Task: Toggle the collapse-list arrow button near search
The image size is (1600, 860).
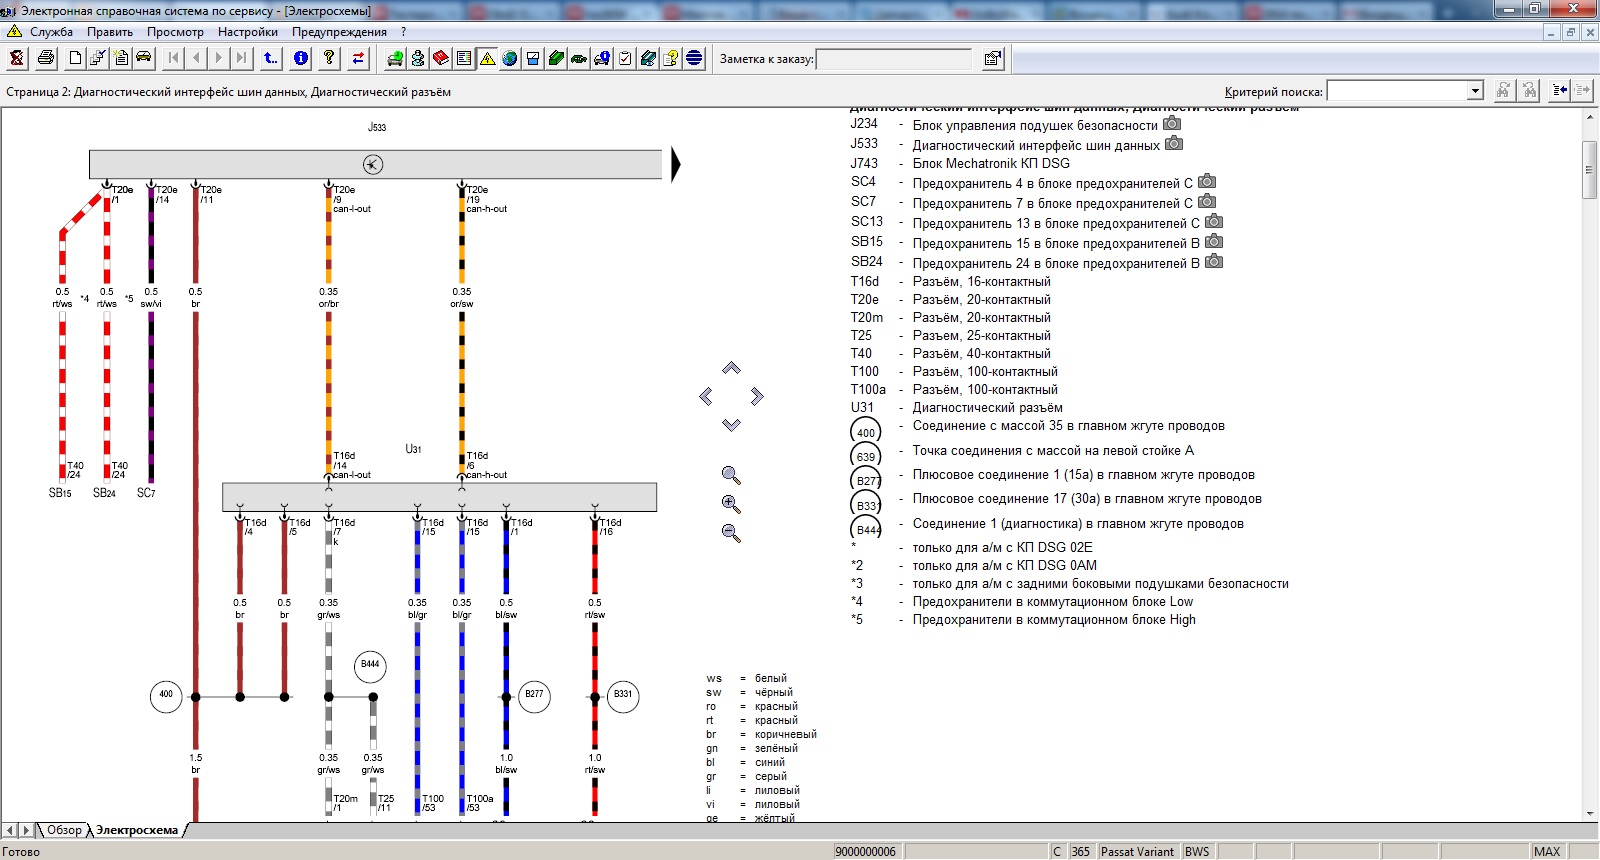Action: tap(1559, 91)
